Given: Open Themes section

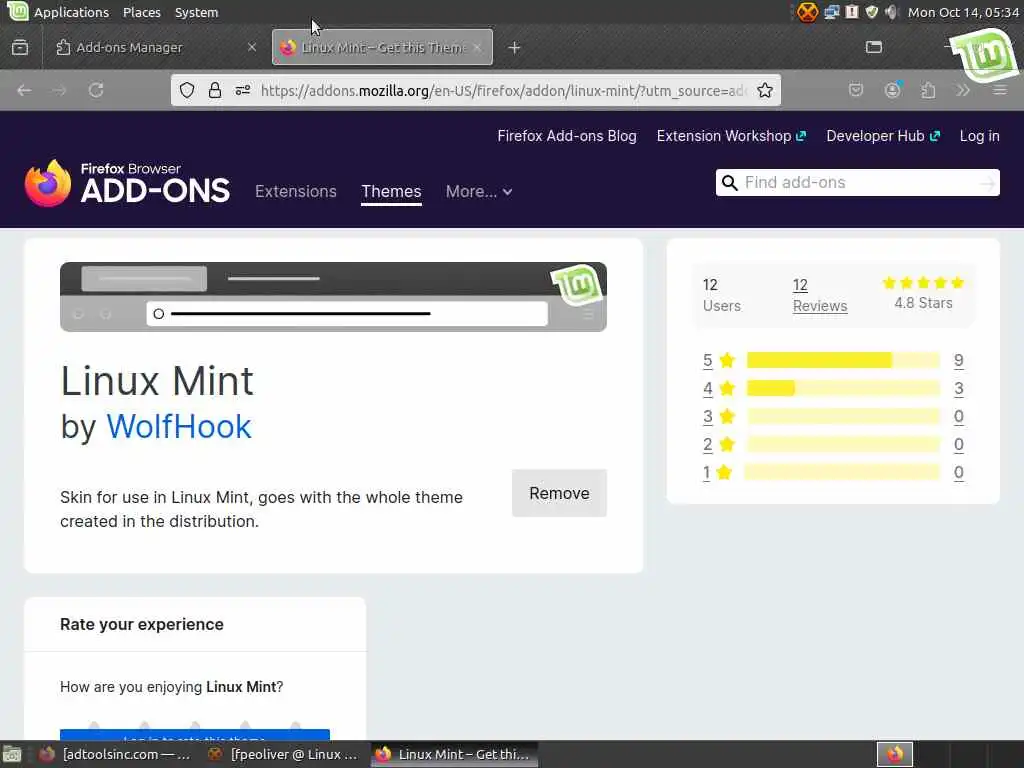Looking at the screenshot, I should click(x=391, y=191).
